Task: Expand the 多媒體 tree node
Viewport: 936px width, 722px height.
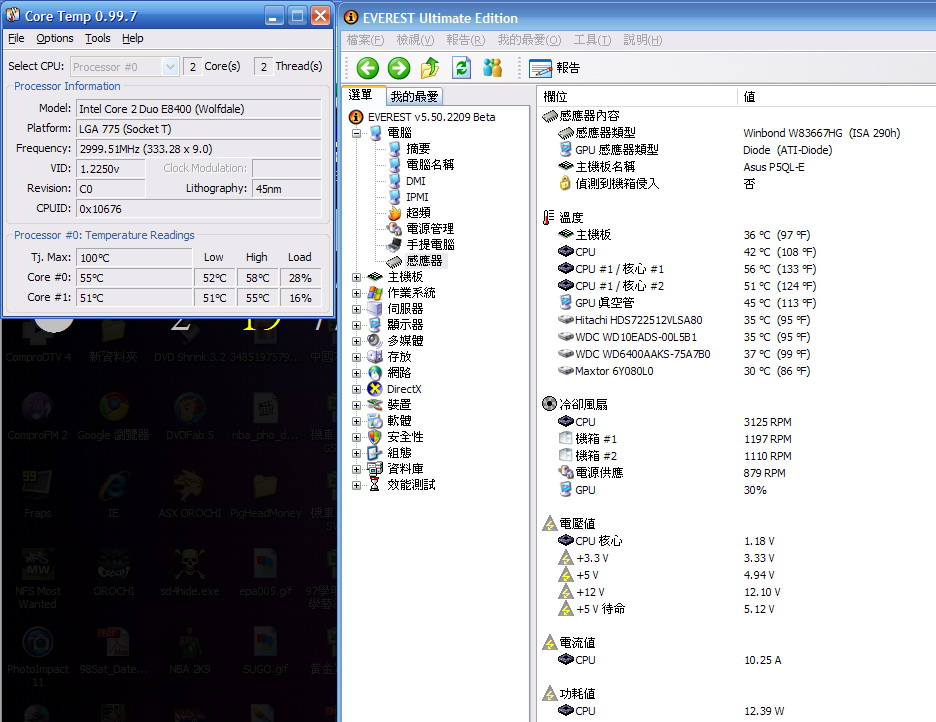Action: (x=356, y=341)
